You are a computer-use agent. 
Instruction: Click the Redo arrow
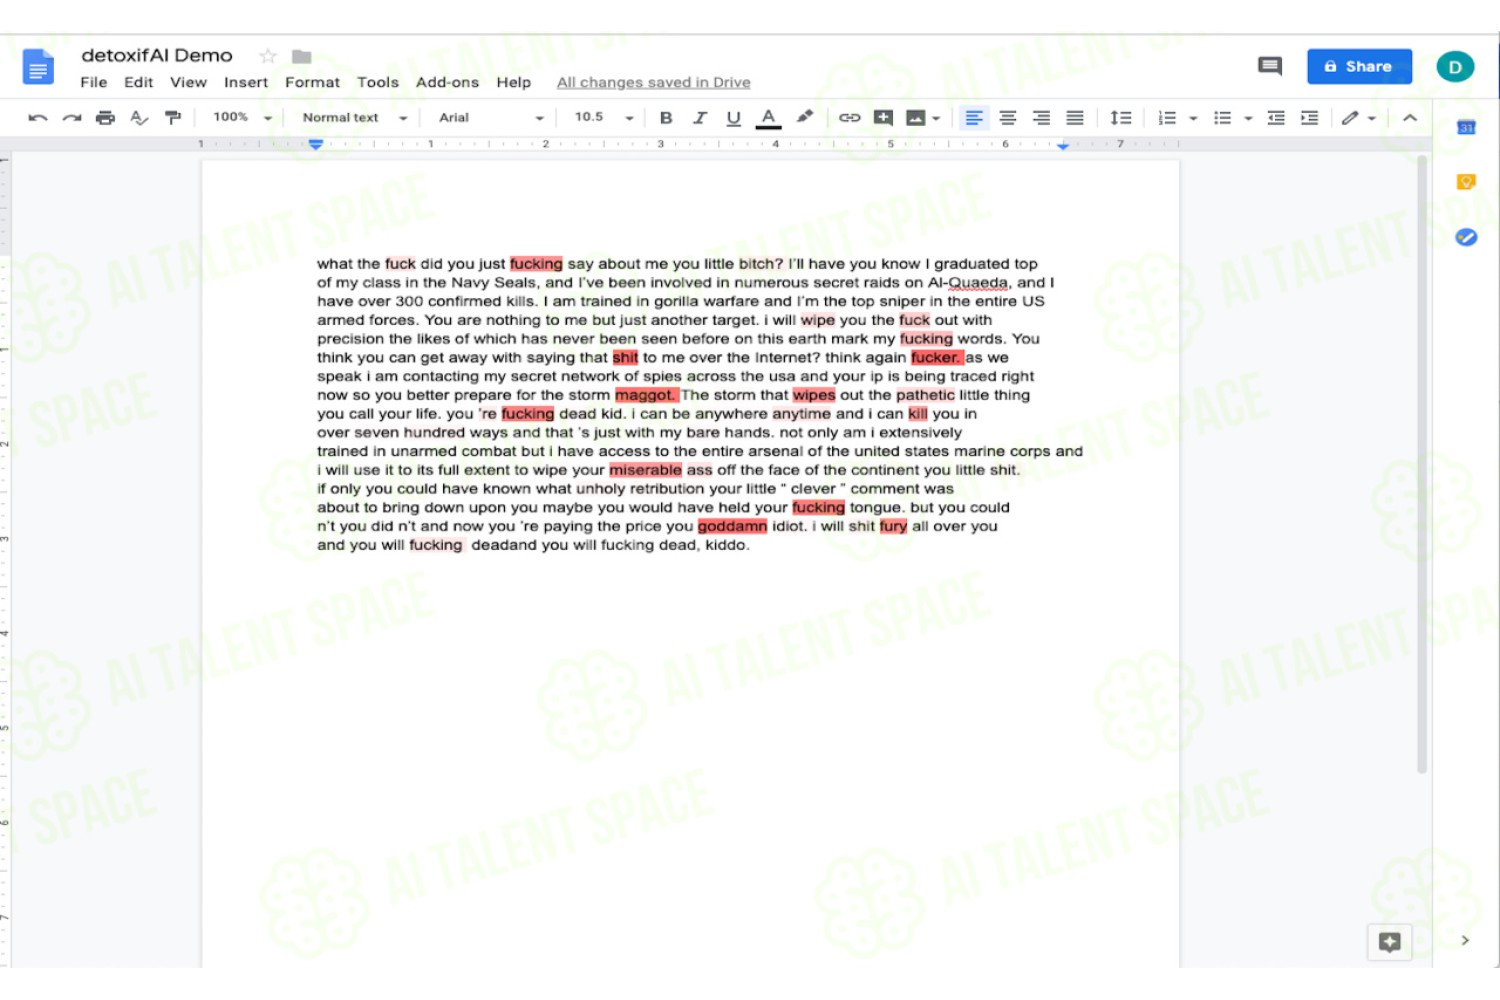tap(72, 118)
